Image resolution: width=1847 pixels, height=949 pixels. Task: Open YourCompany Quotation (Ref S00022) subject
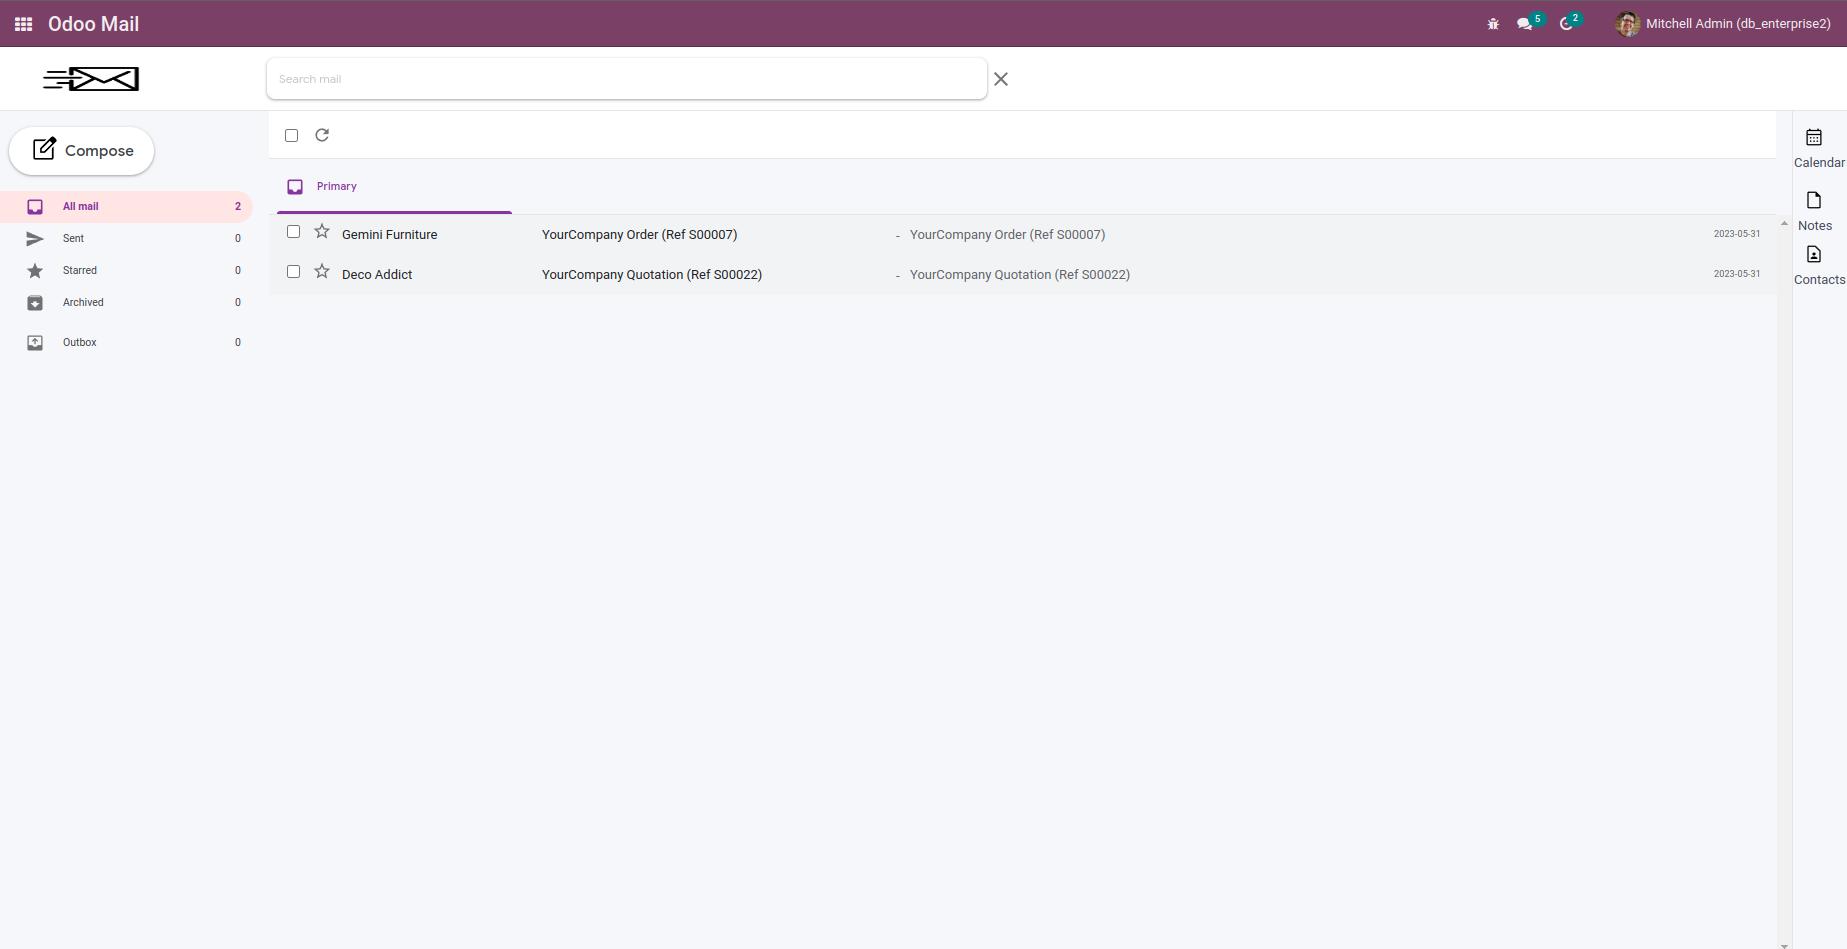(652, 275)
